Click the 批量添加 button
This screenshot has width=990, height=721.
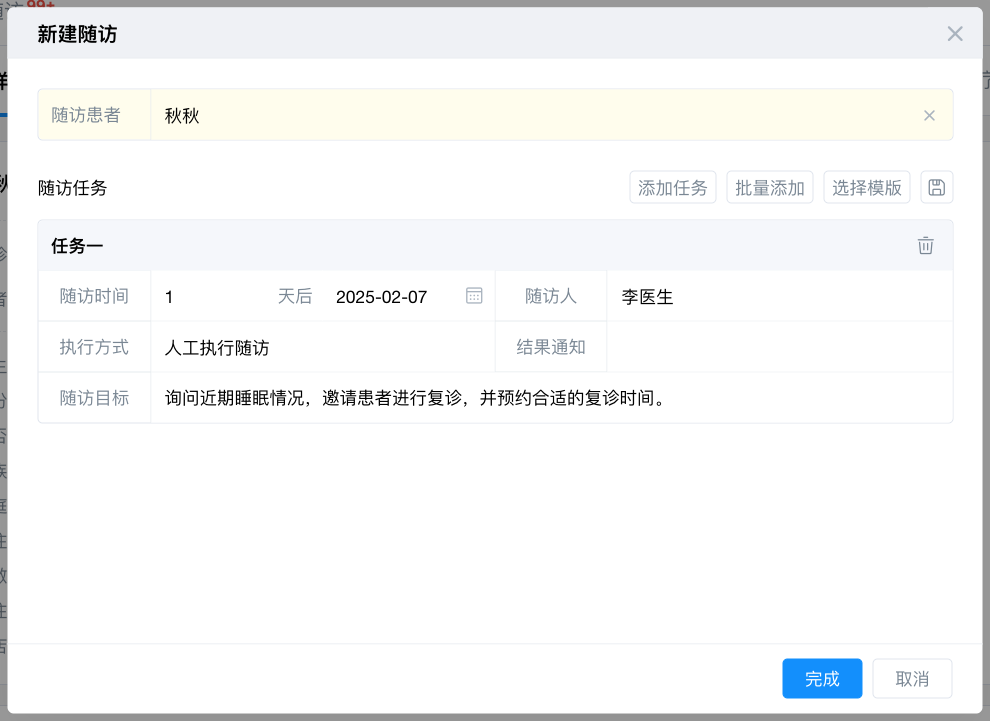770,188
